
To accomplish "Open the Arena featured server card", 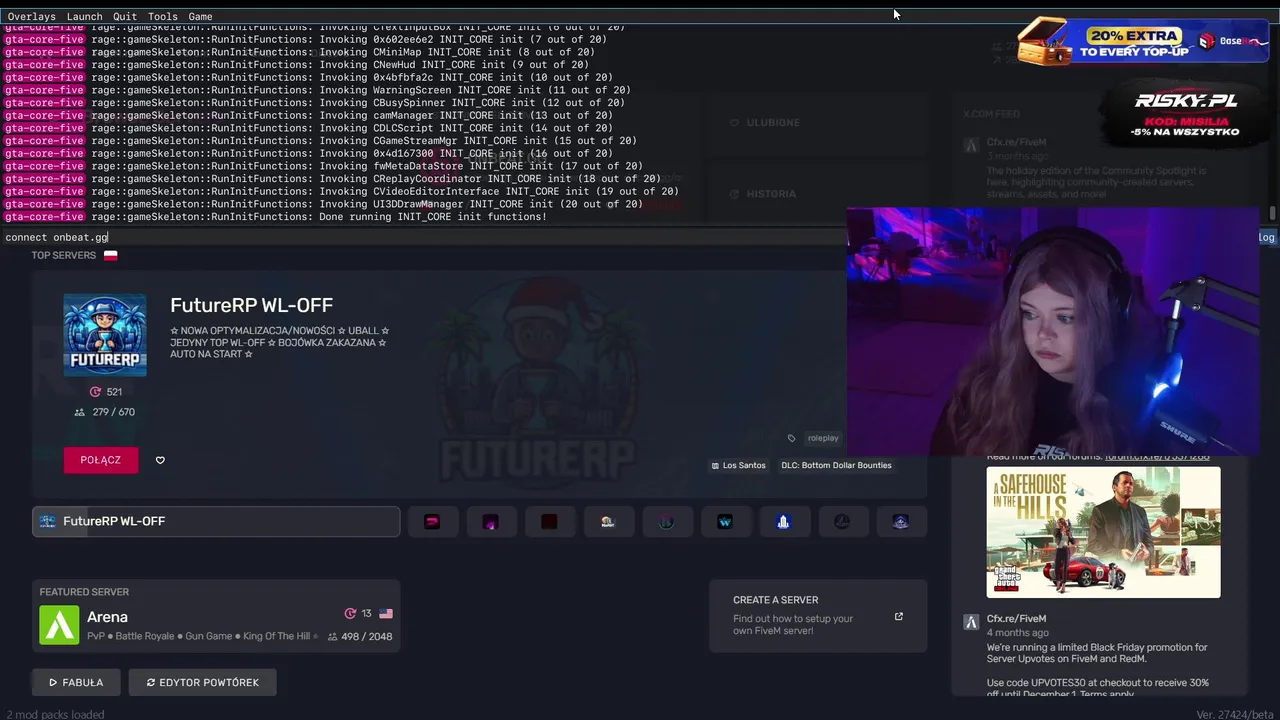I will pyautogui.click(x=216, y=616).
